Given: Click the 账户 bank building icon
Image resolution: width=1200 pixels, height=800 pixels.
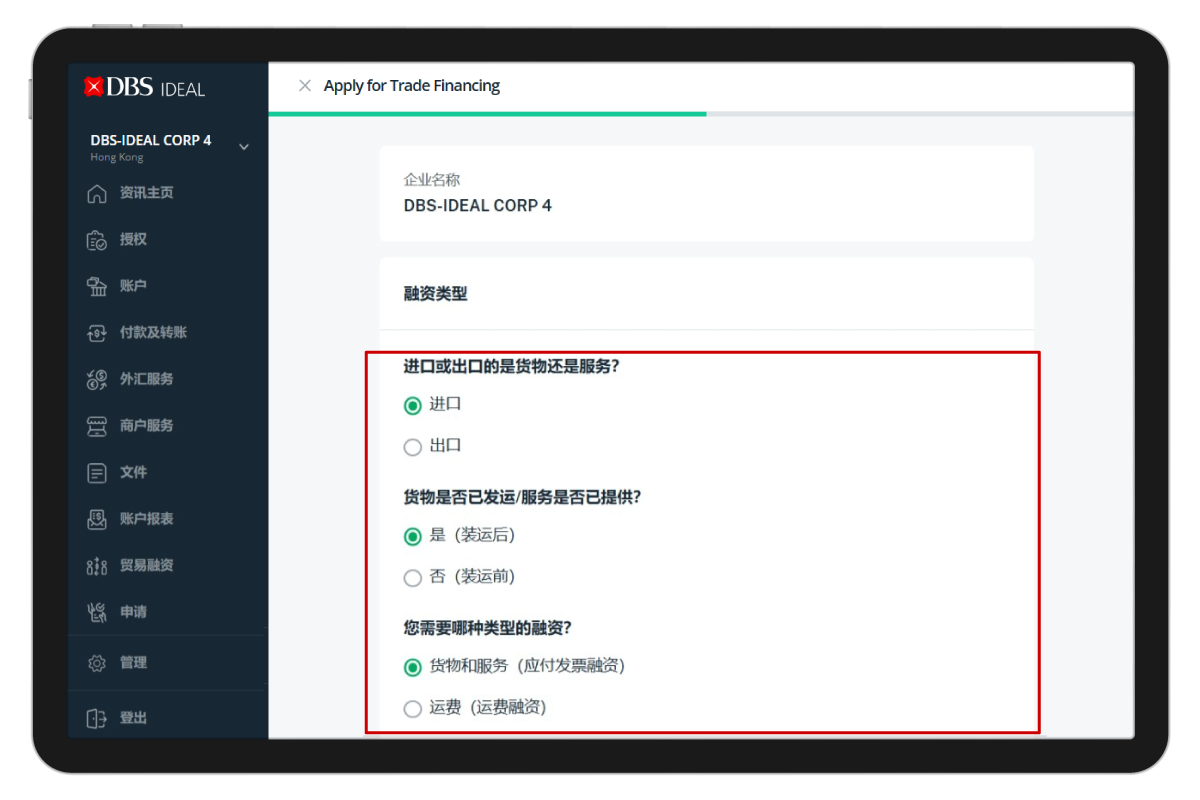Looking at the screenshot, I should (x=97, y=286).
